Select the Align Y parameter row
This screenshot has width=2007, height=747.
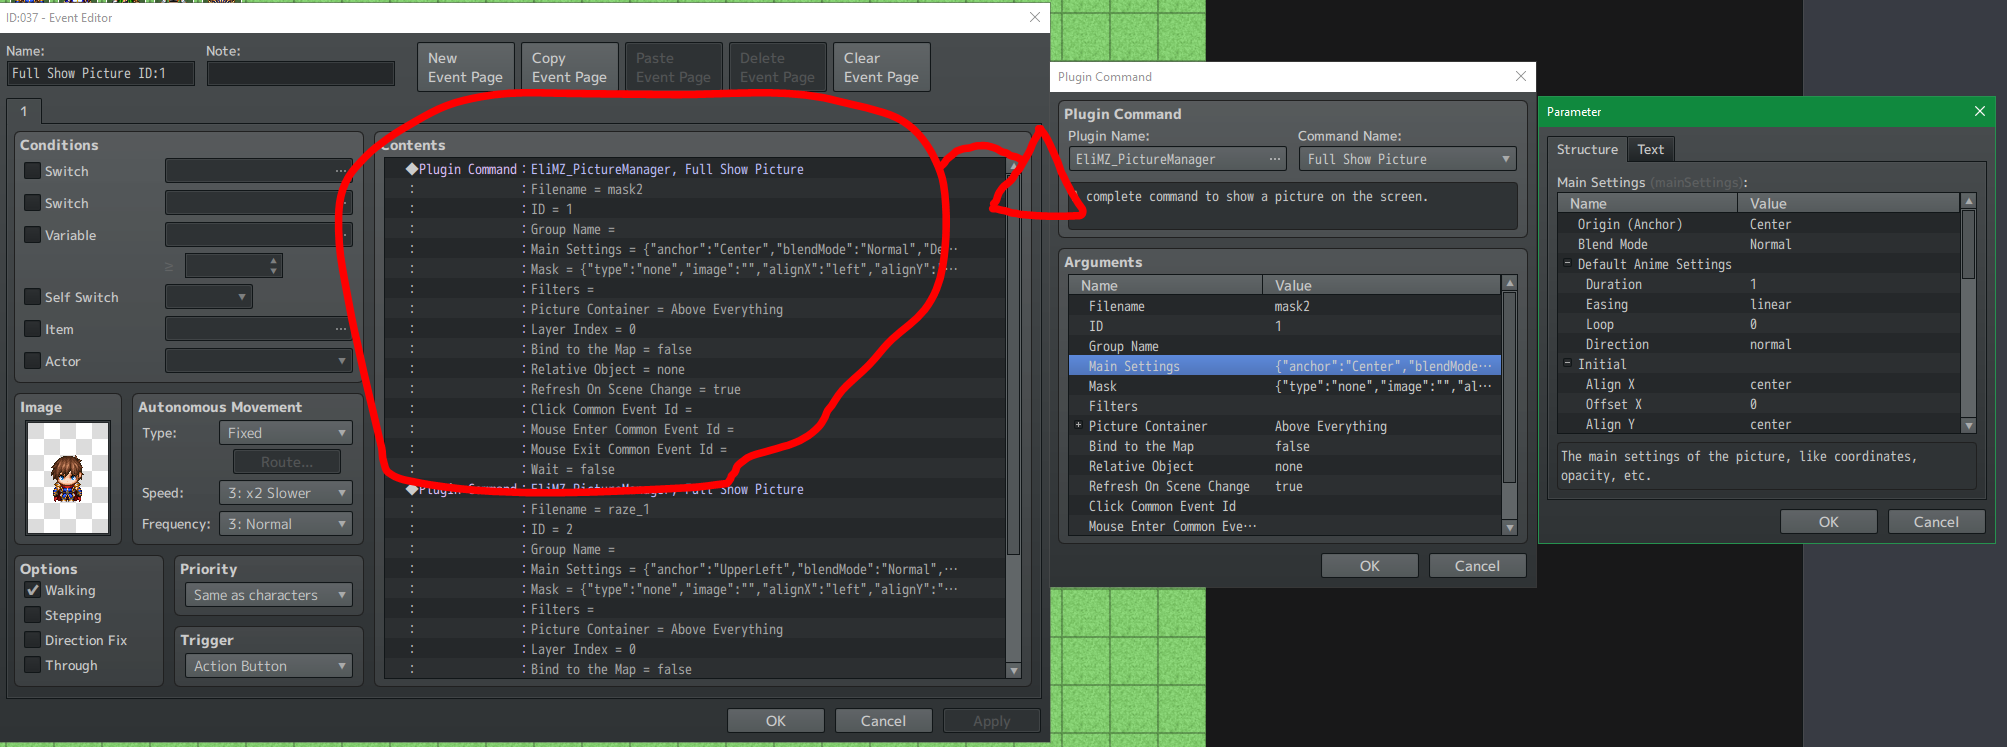(x=1759, y=424)
